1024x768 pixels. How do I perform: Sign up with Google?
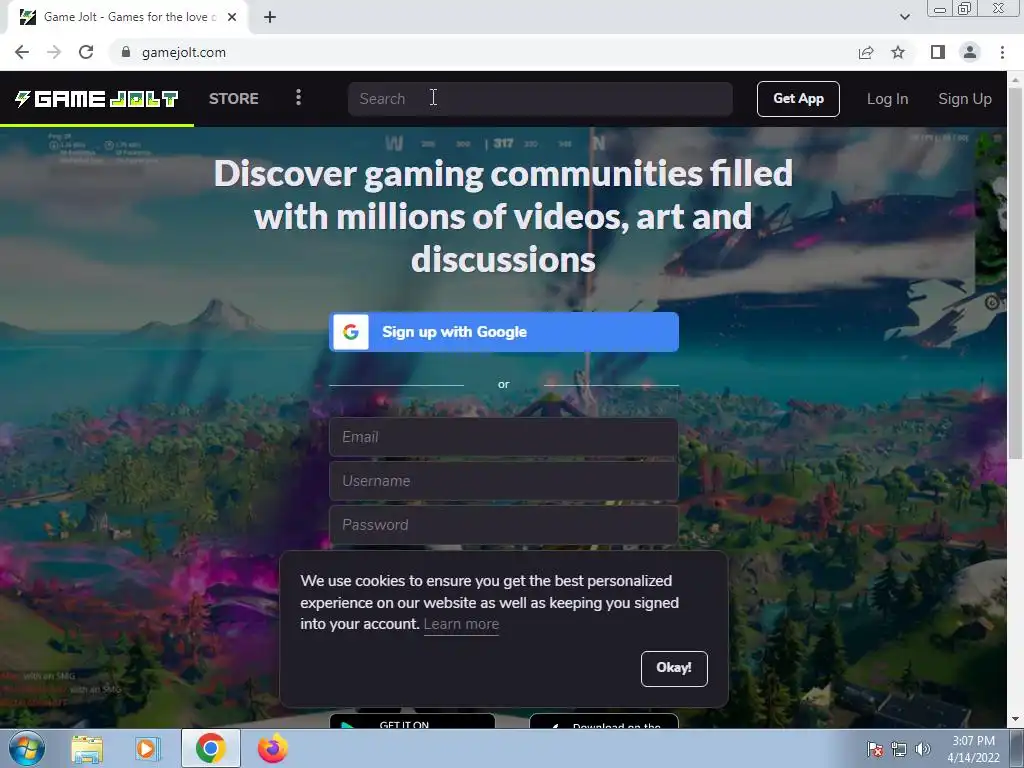coord(504,332)
